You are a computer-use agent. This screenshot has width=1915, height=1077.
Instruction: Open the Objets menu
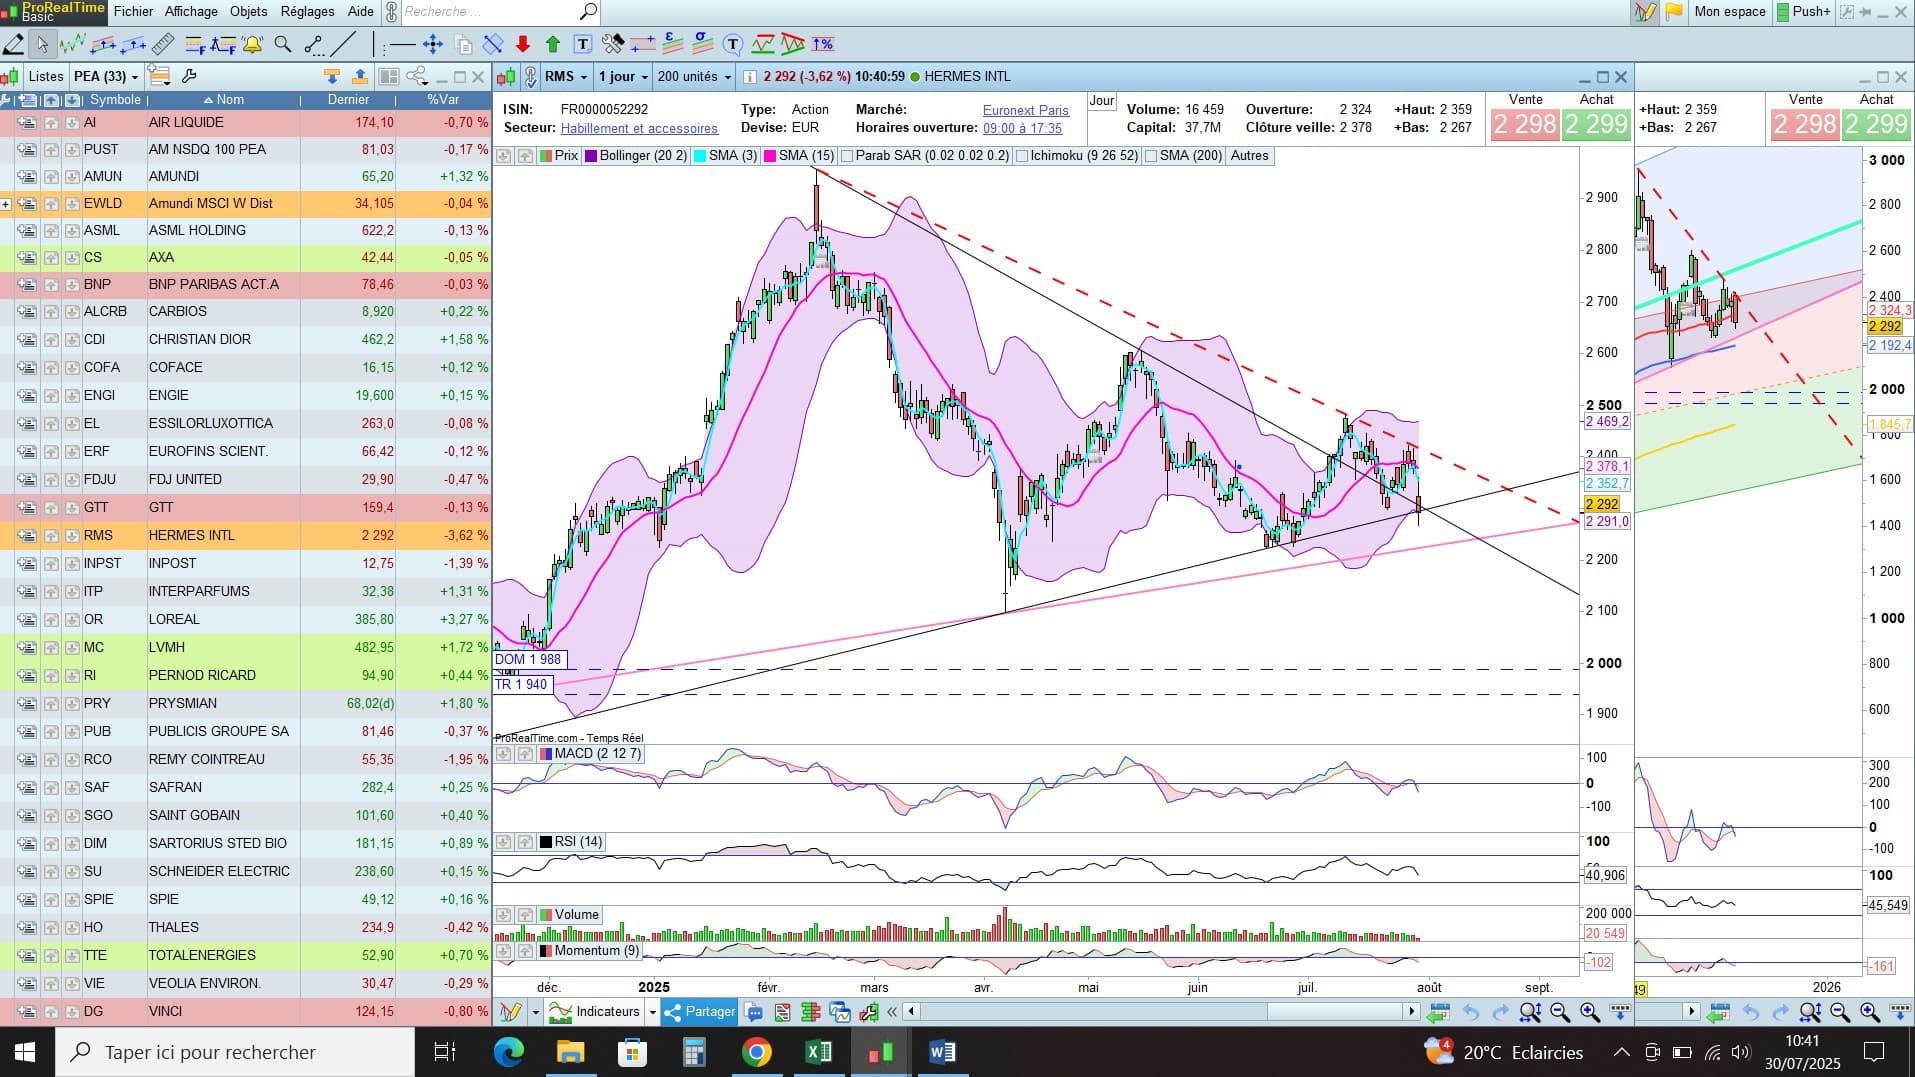click(248, 12)
